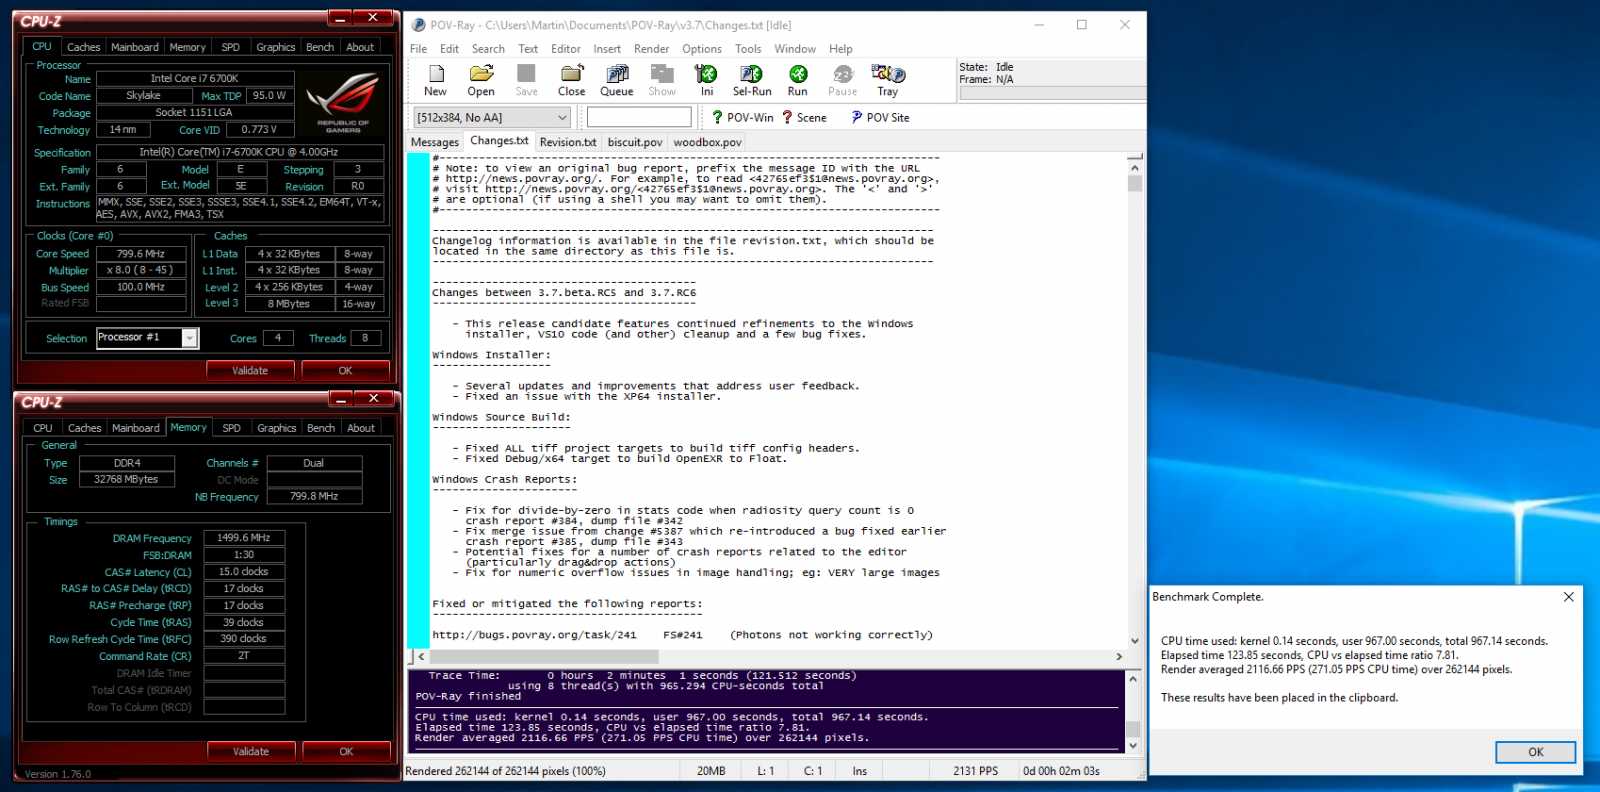This screenshot has height=792, width=1600.
Task: Open the Insert menu
Action: [607, 49]
